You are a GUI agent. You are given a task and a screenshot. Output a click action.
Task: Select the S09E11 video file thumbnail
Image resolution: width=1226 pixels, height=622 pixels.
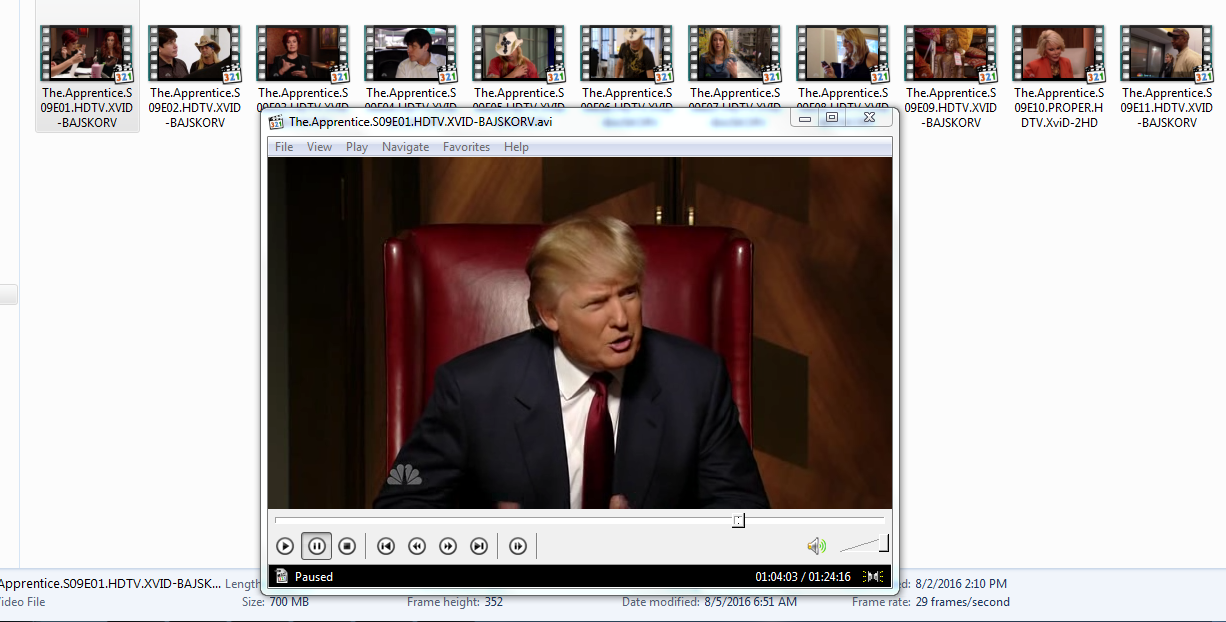tap(1167, 54)
